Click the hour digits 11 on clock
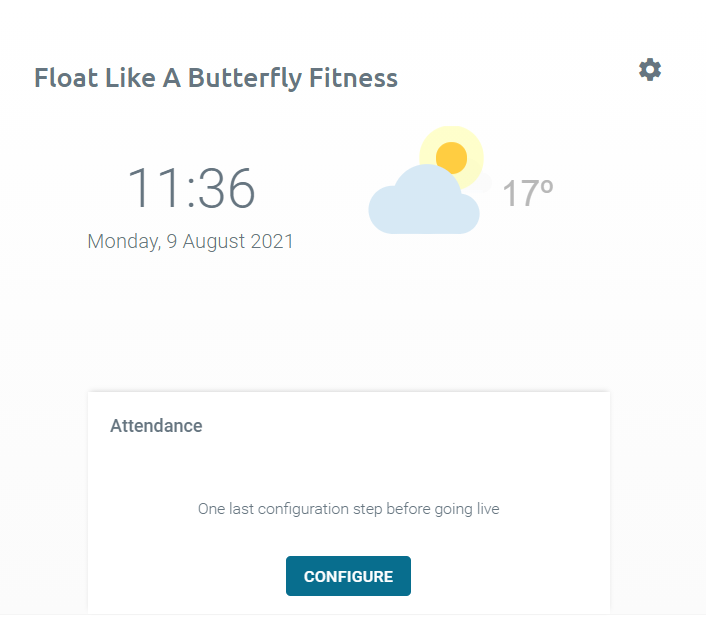706x643 pixels. (x=154, y=188)
